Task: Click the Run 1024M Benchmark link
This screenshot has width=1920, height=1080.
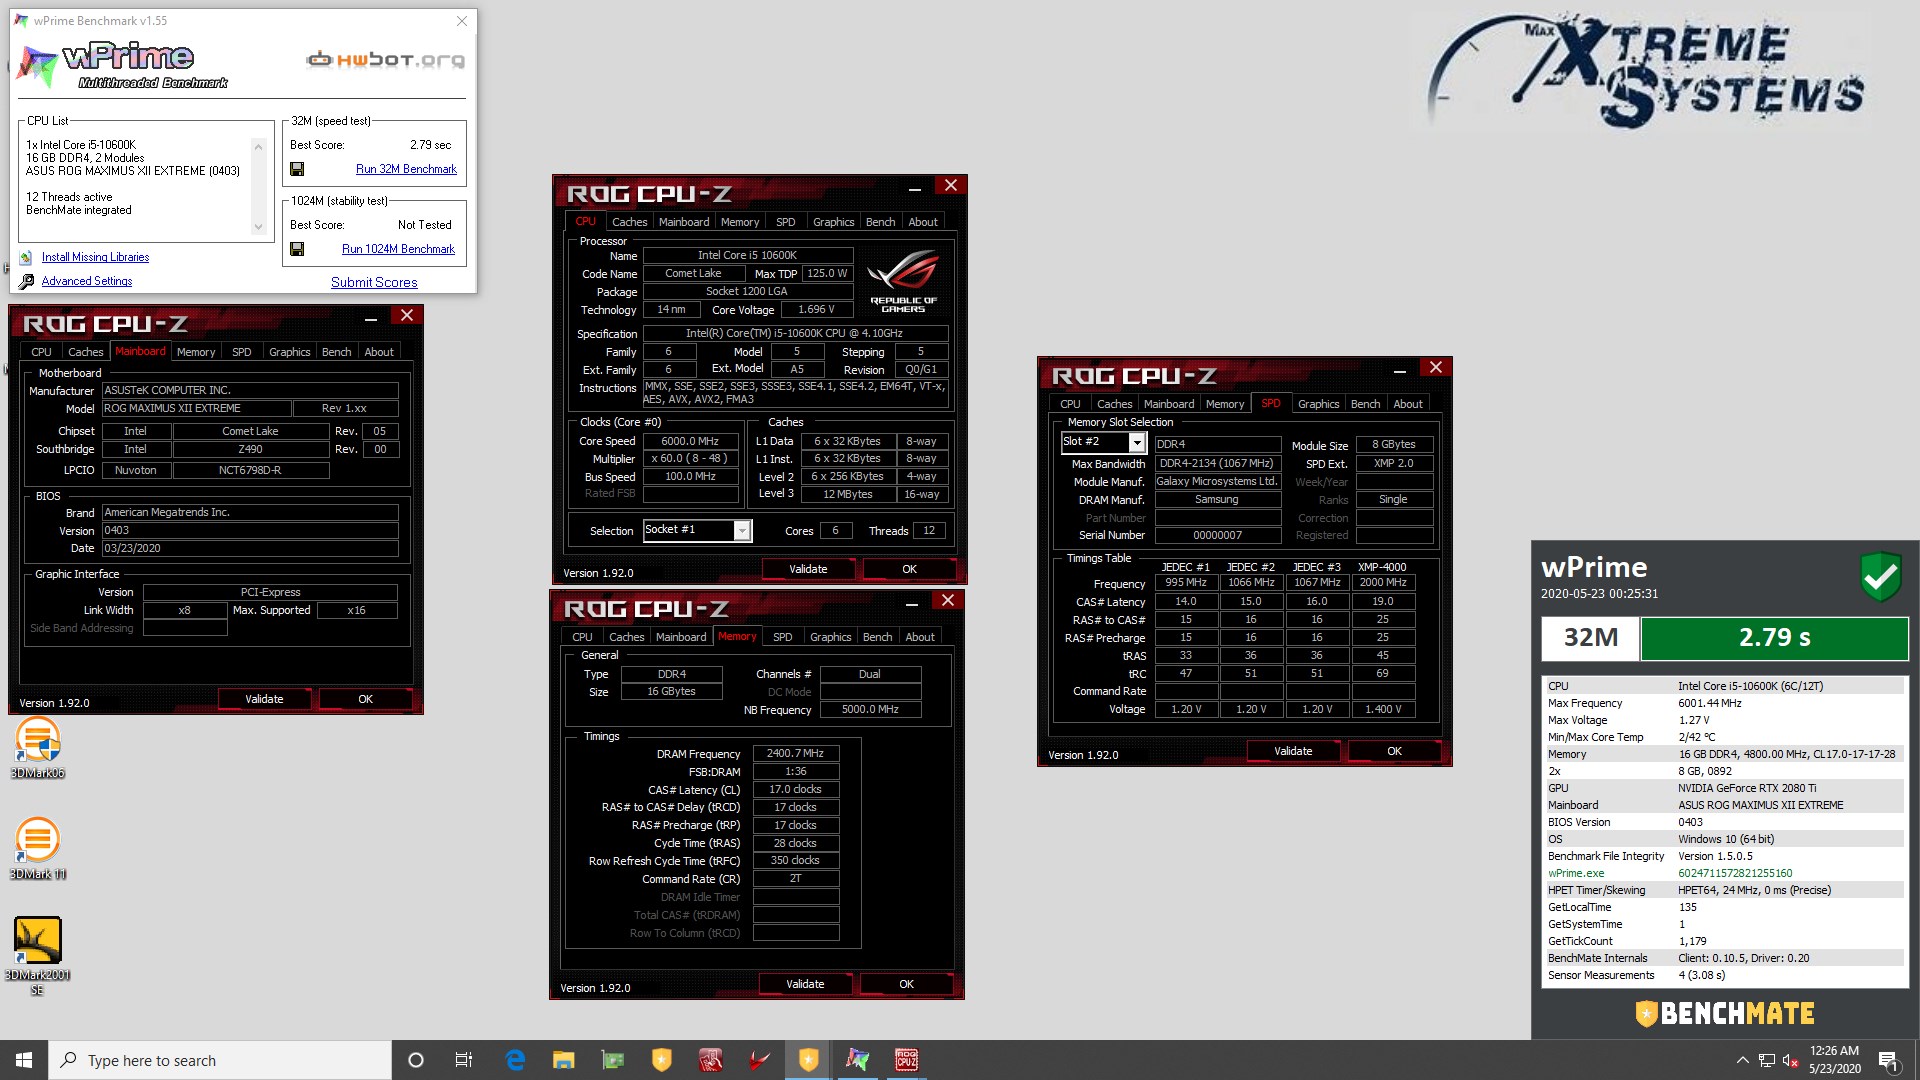Action: pyautogui.click(x=398, y=249)
